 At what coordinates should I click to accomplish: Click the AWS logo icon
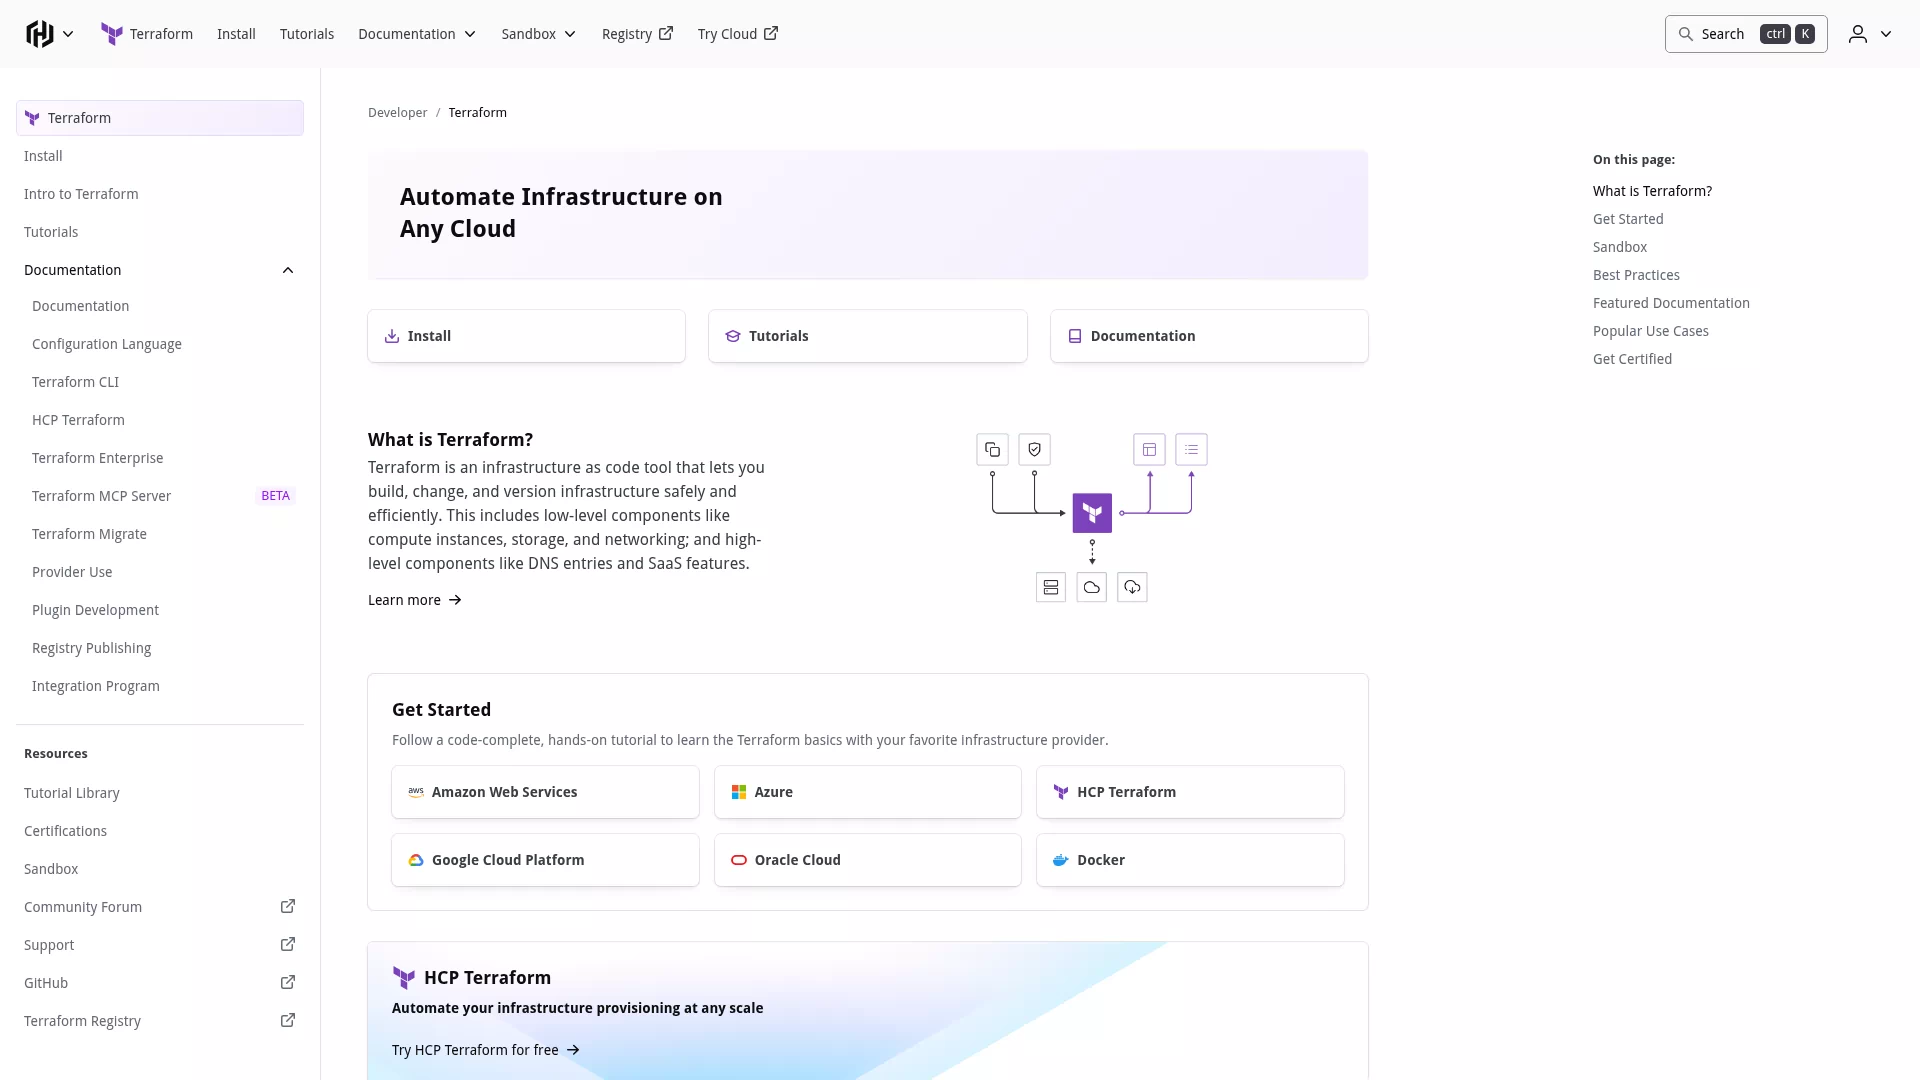click(416, 792)
